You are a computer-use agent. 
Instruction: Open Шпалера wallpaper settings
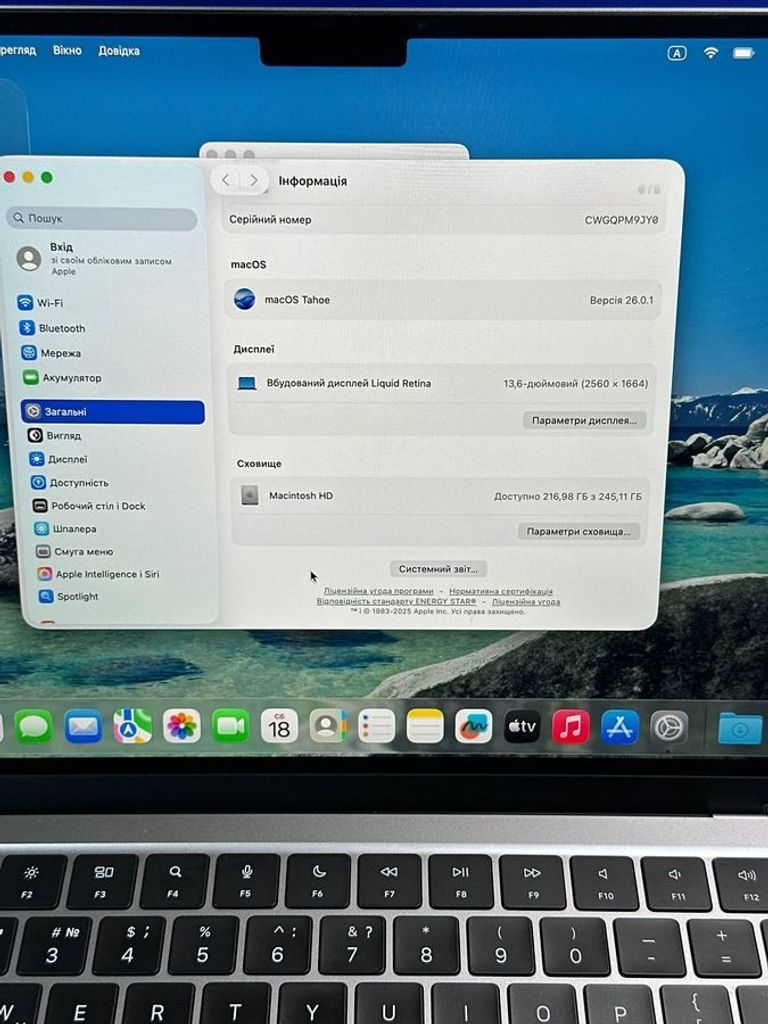[x=65, y=529]
